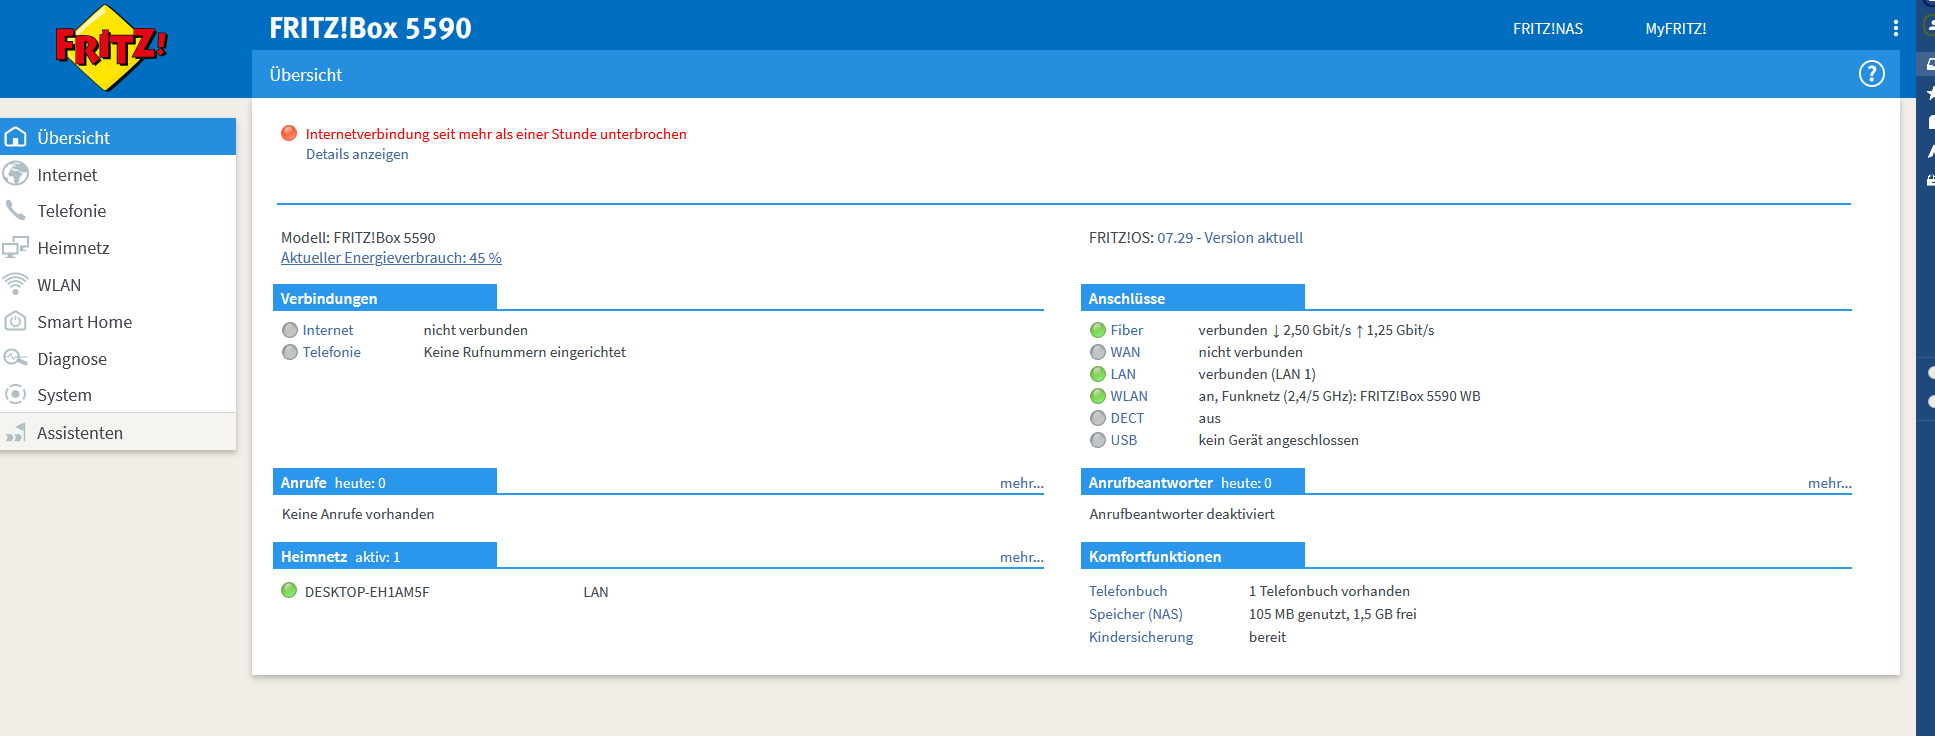This screenshot has height=736, width=1935.
Task: Click the gray status dot beside USB
Action: (1098, 440)
